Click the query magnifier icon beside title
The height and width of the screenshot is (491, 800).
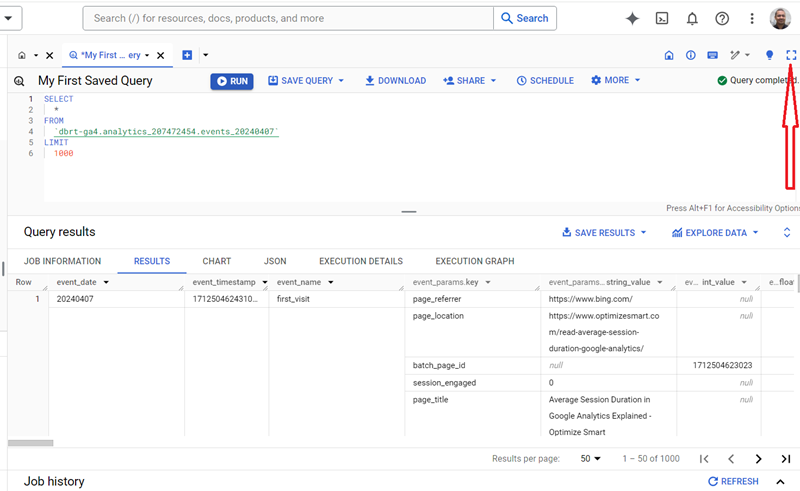tap(19, 81)
